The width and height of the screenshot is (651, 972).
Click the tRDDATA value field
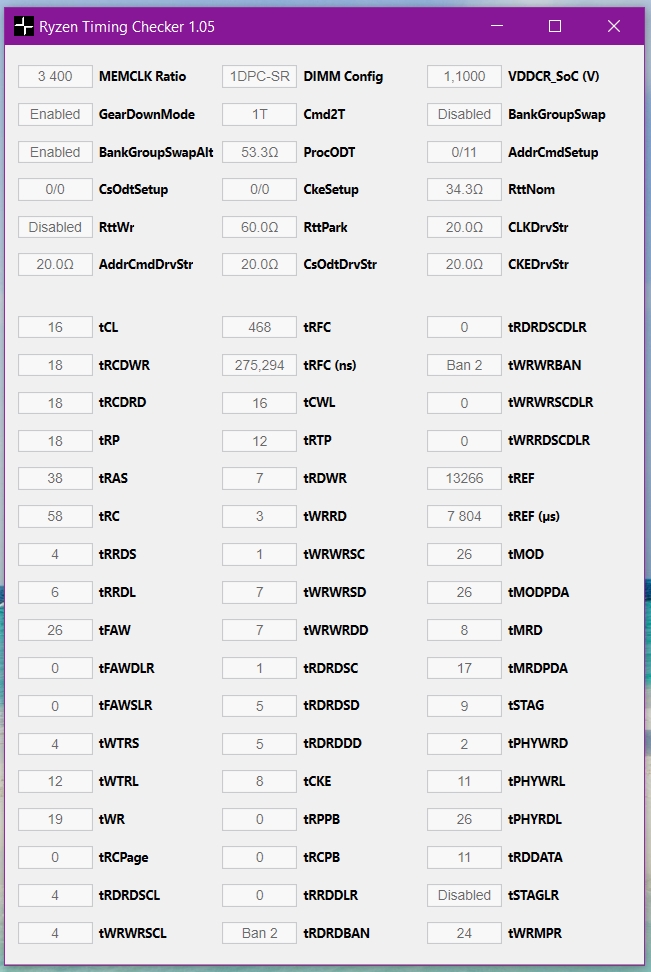tap(464, 857)
